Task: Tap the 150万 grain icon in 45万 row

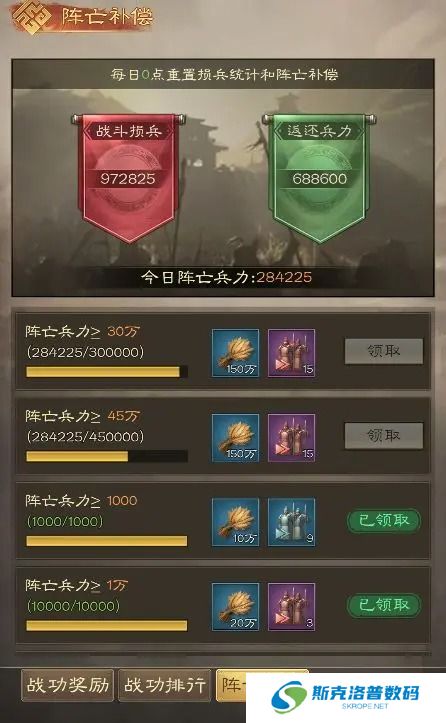Action: pos(235,438)
